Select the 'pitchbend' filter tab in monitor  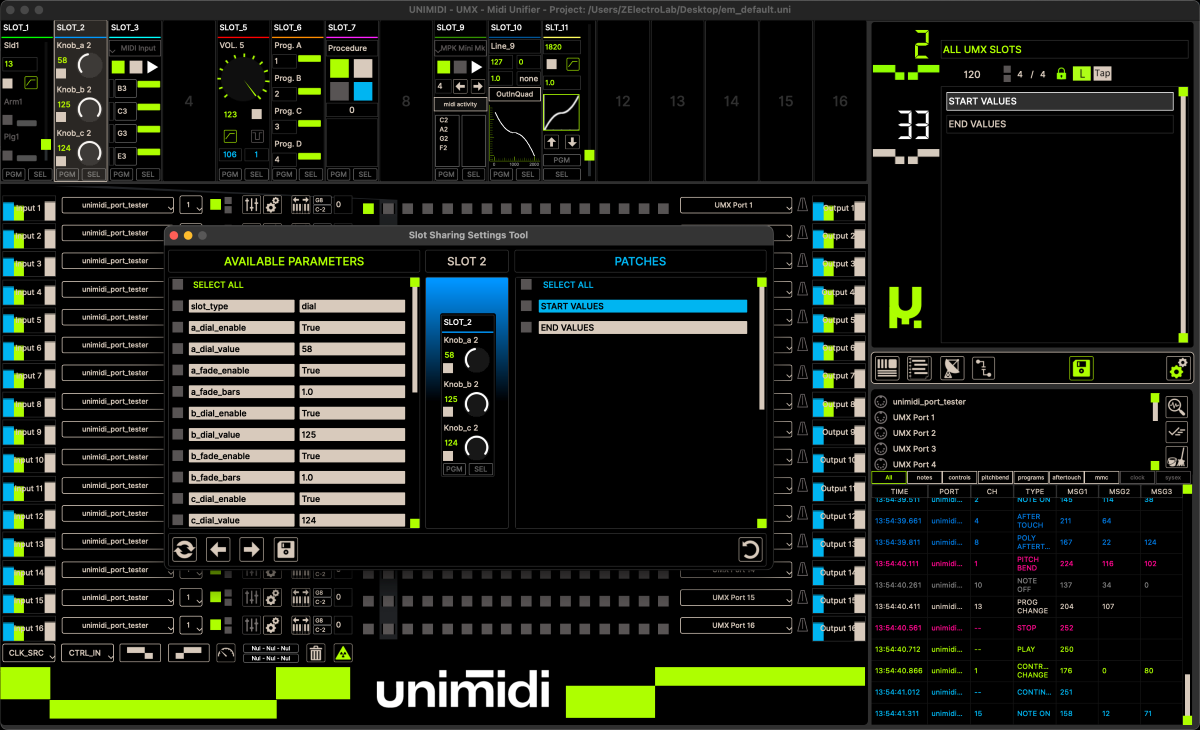996,478
